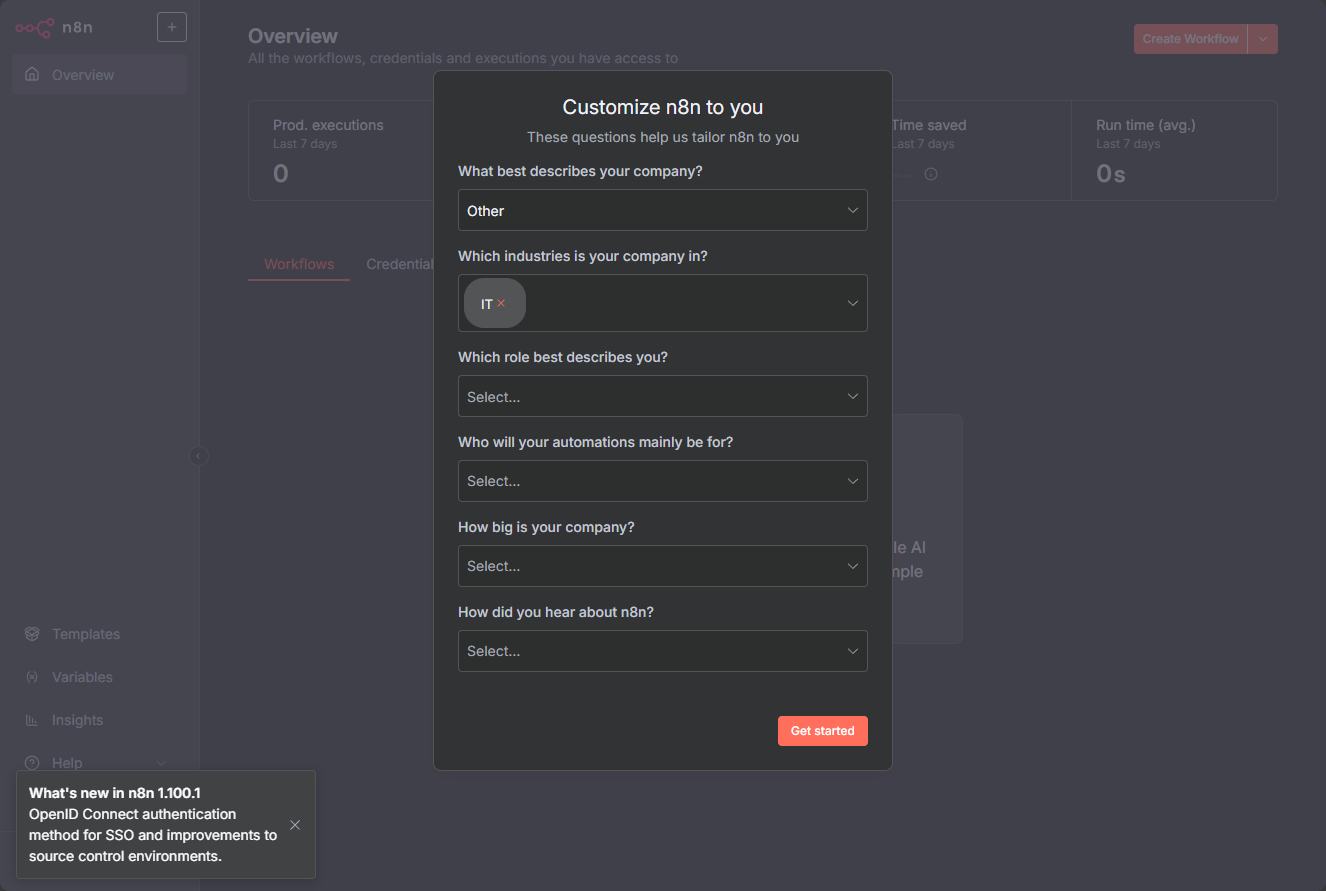
Task: Click the n8n logo icon
Action: click(x=34, y=28)
